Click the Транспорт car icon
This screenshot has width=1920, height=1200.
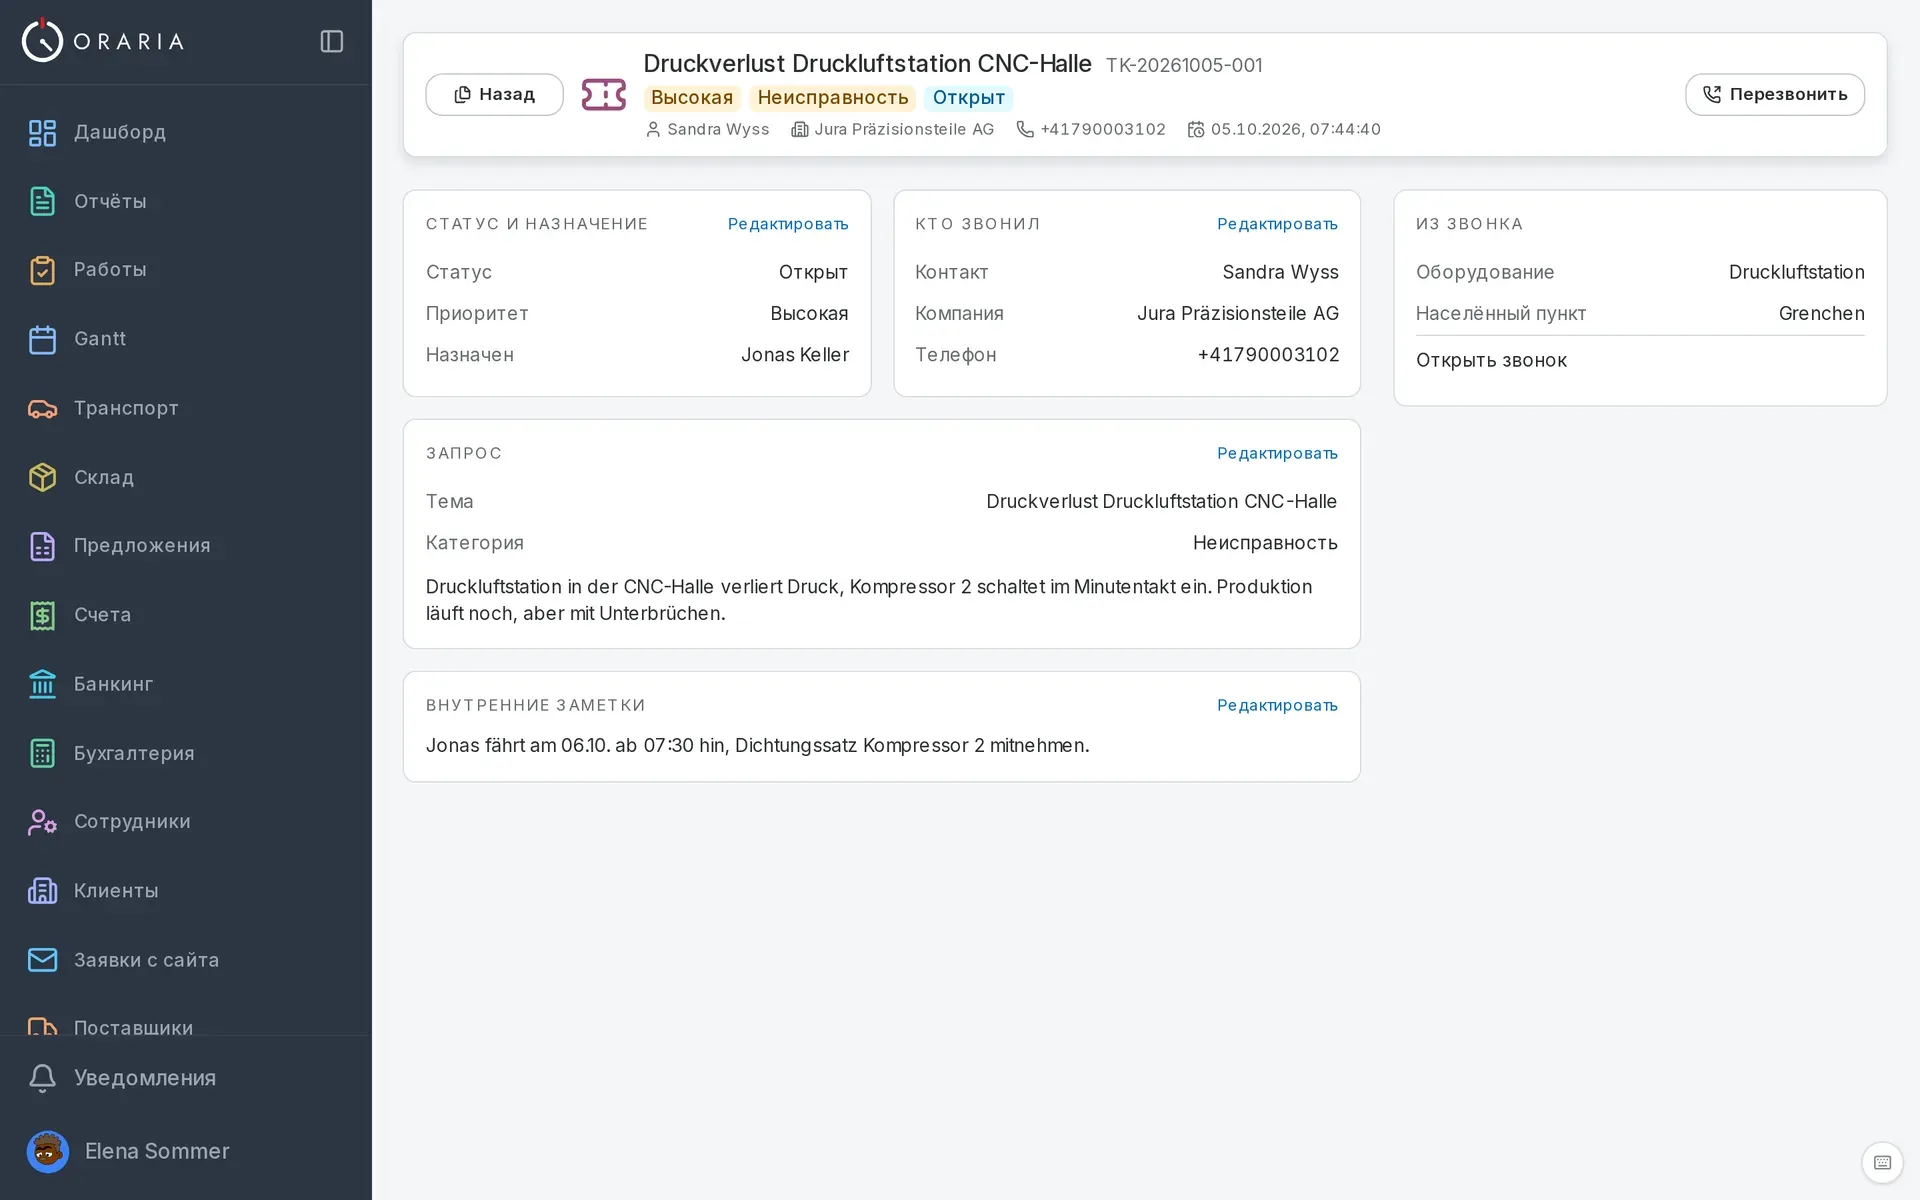point(42,408)
